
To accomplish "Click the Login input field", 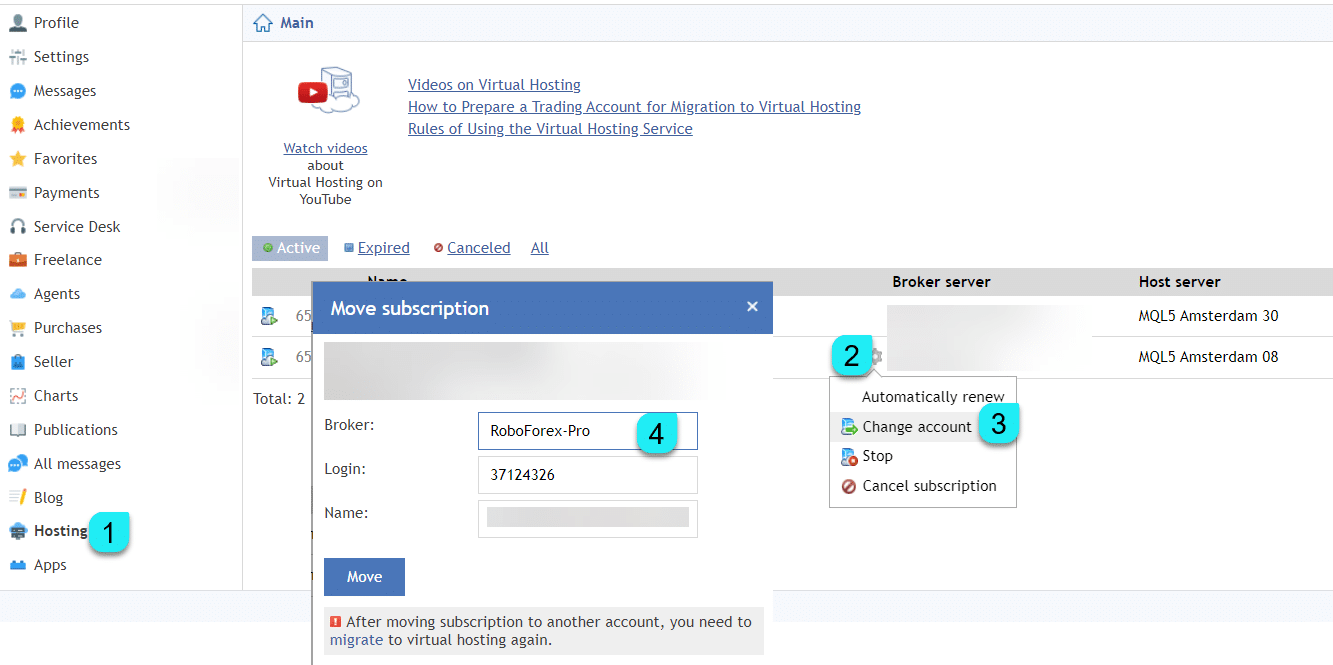I will pos(587,475).
